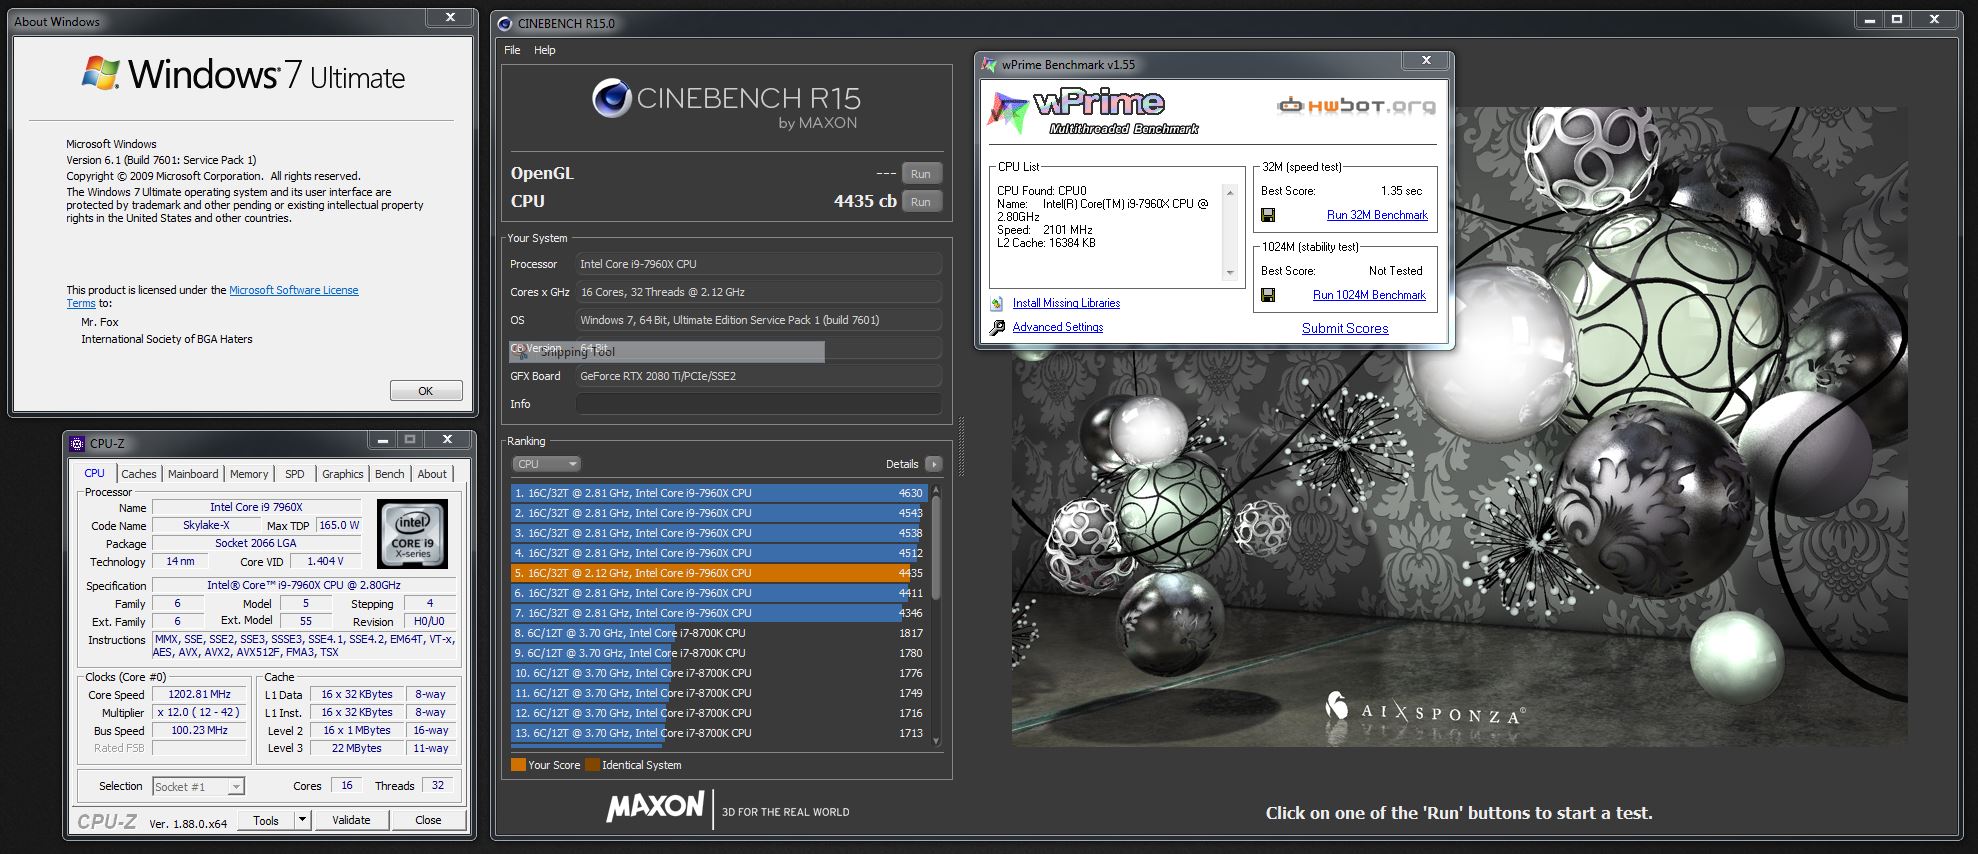
Task: Click the Tools button in CPU-Z
Action: [x=266, y=820]
